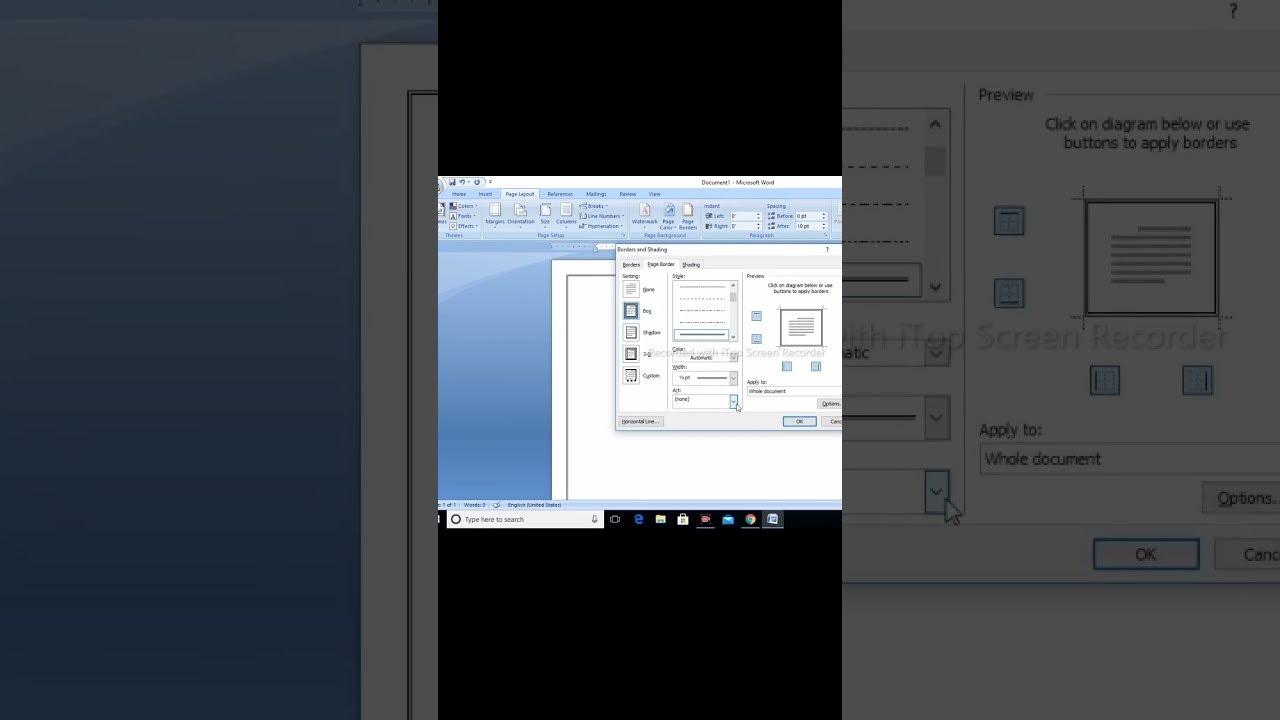Select the dotted line style at top of list

(x=702, y=287)
